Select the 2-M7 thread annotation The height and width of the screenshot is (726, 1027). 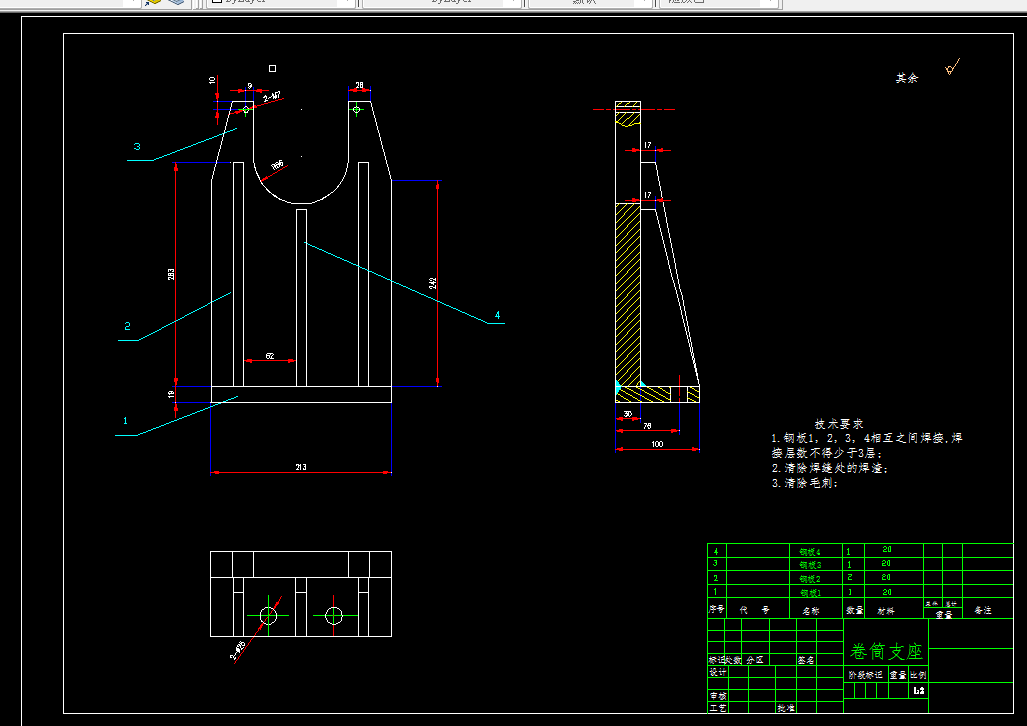(272, 97)
